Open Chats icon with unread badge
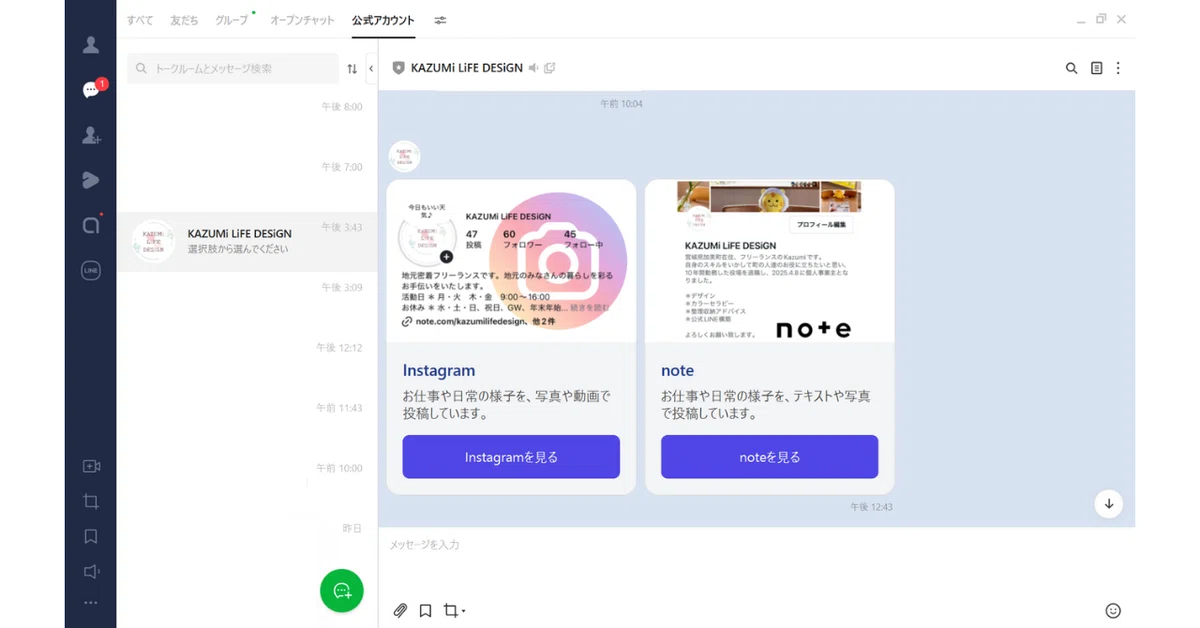1200x628 pixels. pyautogui.click(x=91, y=90)
